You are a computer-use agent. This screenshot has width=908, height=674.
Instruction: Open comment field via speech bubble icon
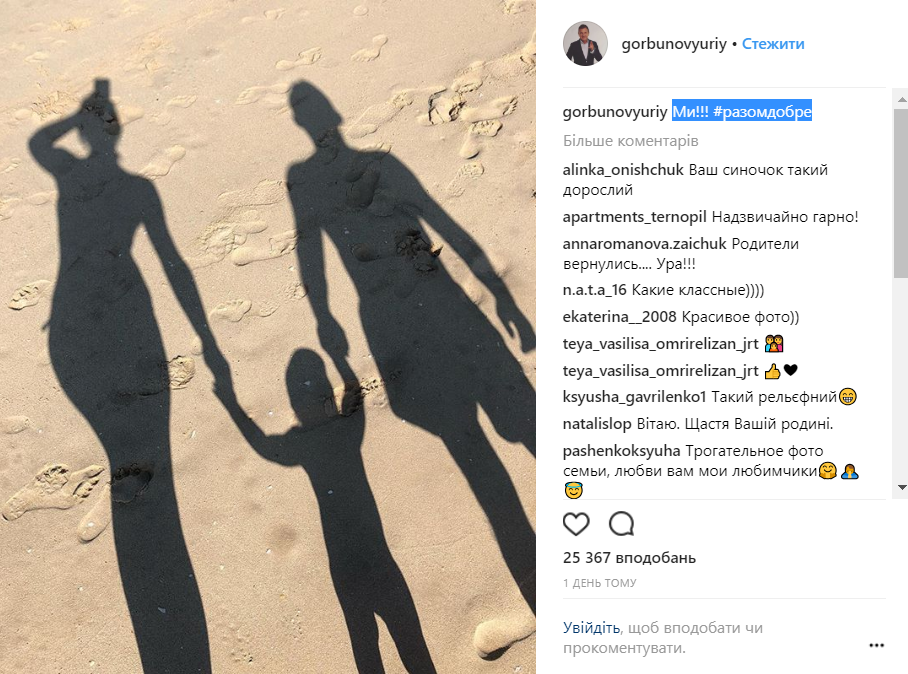click(621, 524)
